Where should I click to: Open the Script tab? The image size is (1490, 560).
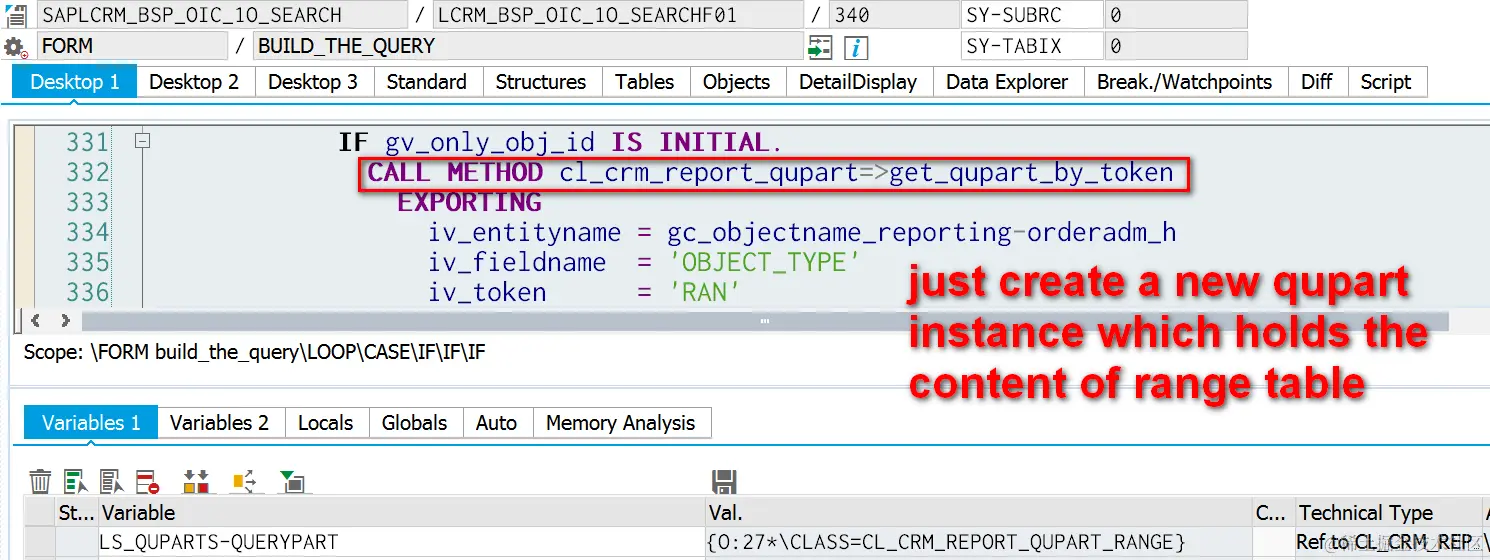(x=1386, y=82)
